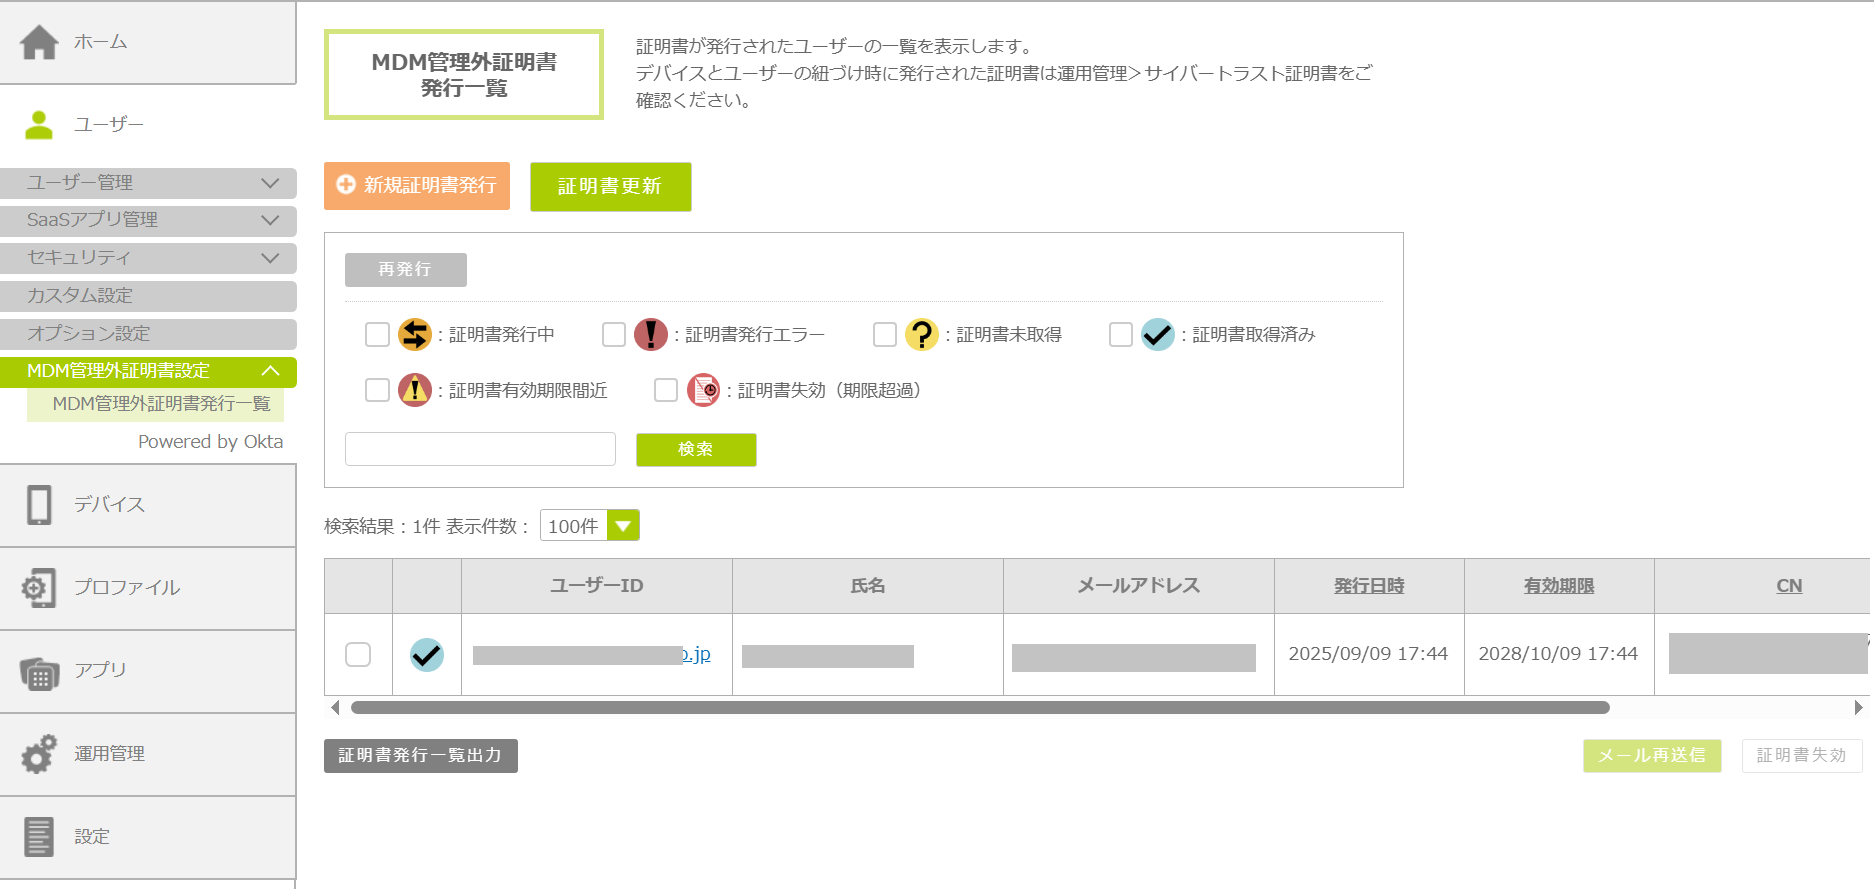
Task: Select the first table row checkbox
Action: pos(358,654)
